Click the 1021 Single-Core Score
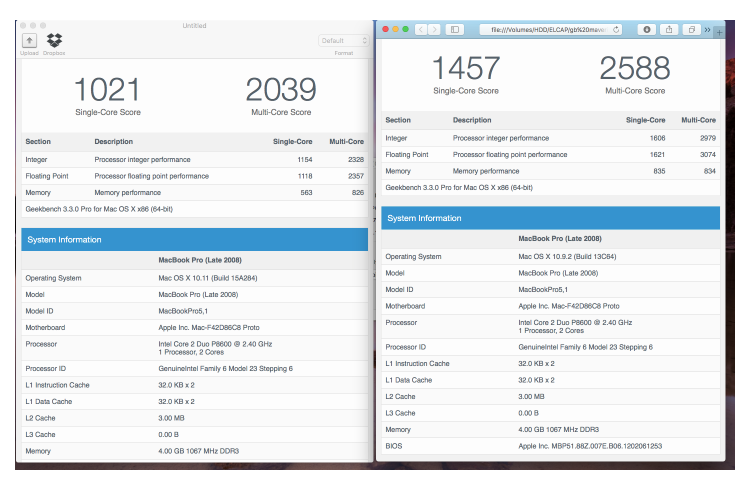The width and height of the screenshot is (748, 481). coord(107,90)
